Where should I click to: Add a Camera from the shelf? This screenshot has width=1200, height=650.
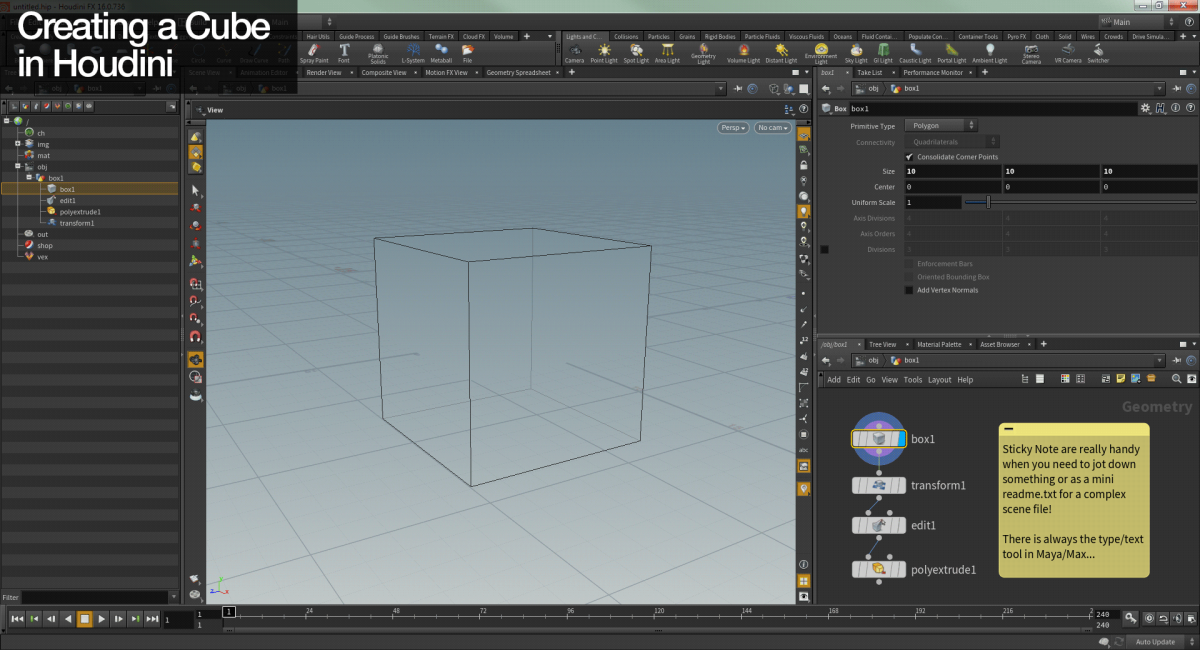coord(574,52)
